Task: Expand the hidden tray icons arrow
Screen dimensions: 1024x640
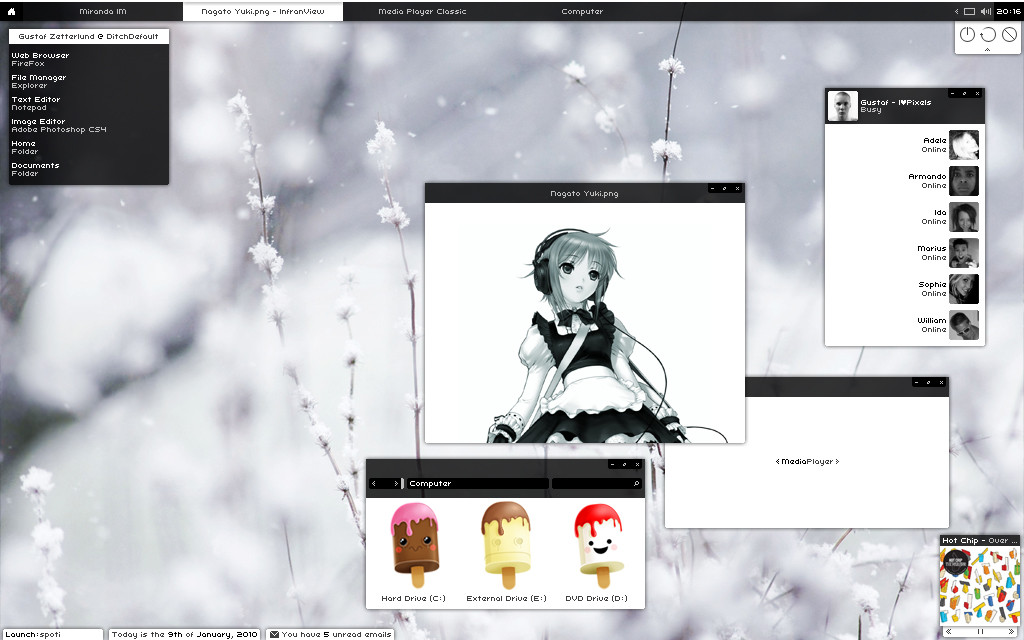Action: pos(957,11)
